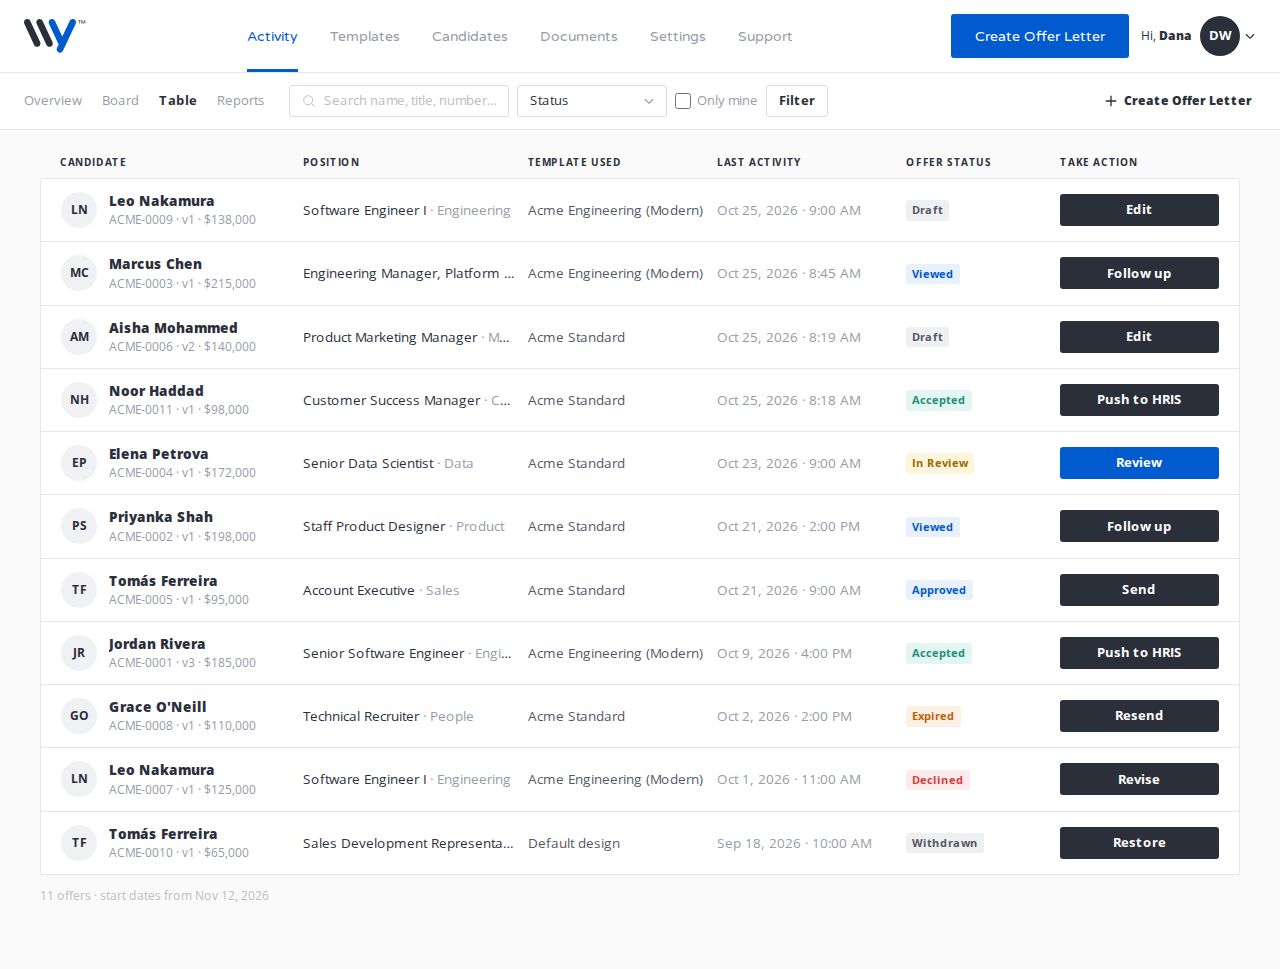Click the Senior Data Scientist position text
Image resolution: width=1280 pixels, height=969 pixels.
(x=368, y=463)
